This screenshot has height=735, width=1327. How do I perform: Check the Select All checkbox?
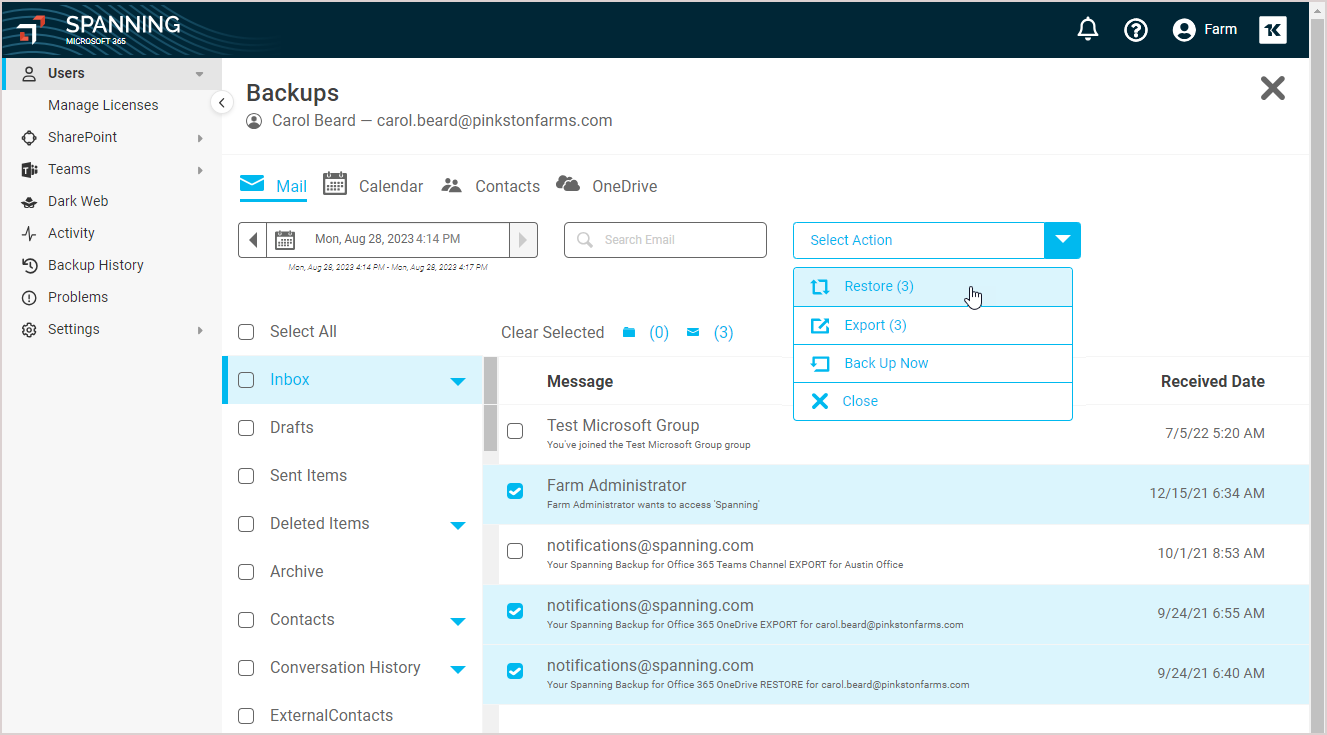[246, 332]
